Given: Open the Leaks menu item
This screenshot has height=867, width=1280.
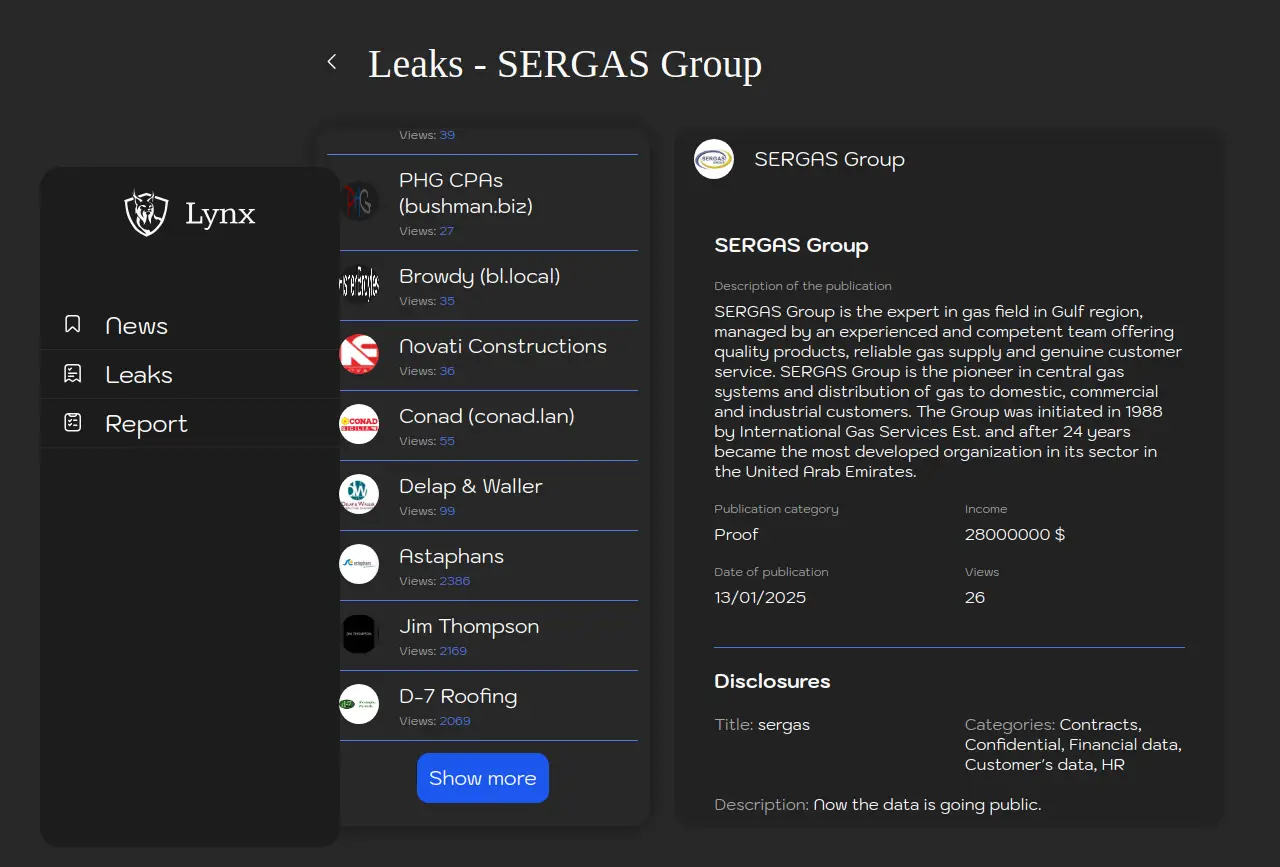Looking at the screenshot, I should click(139, 375).
